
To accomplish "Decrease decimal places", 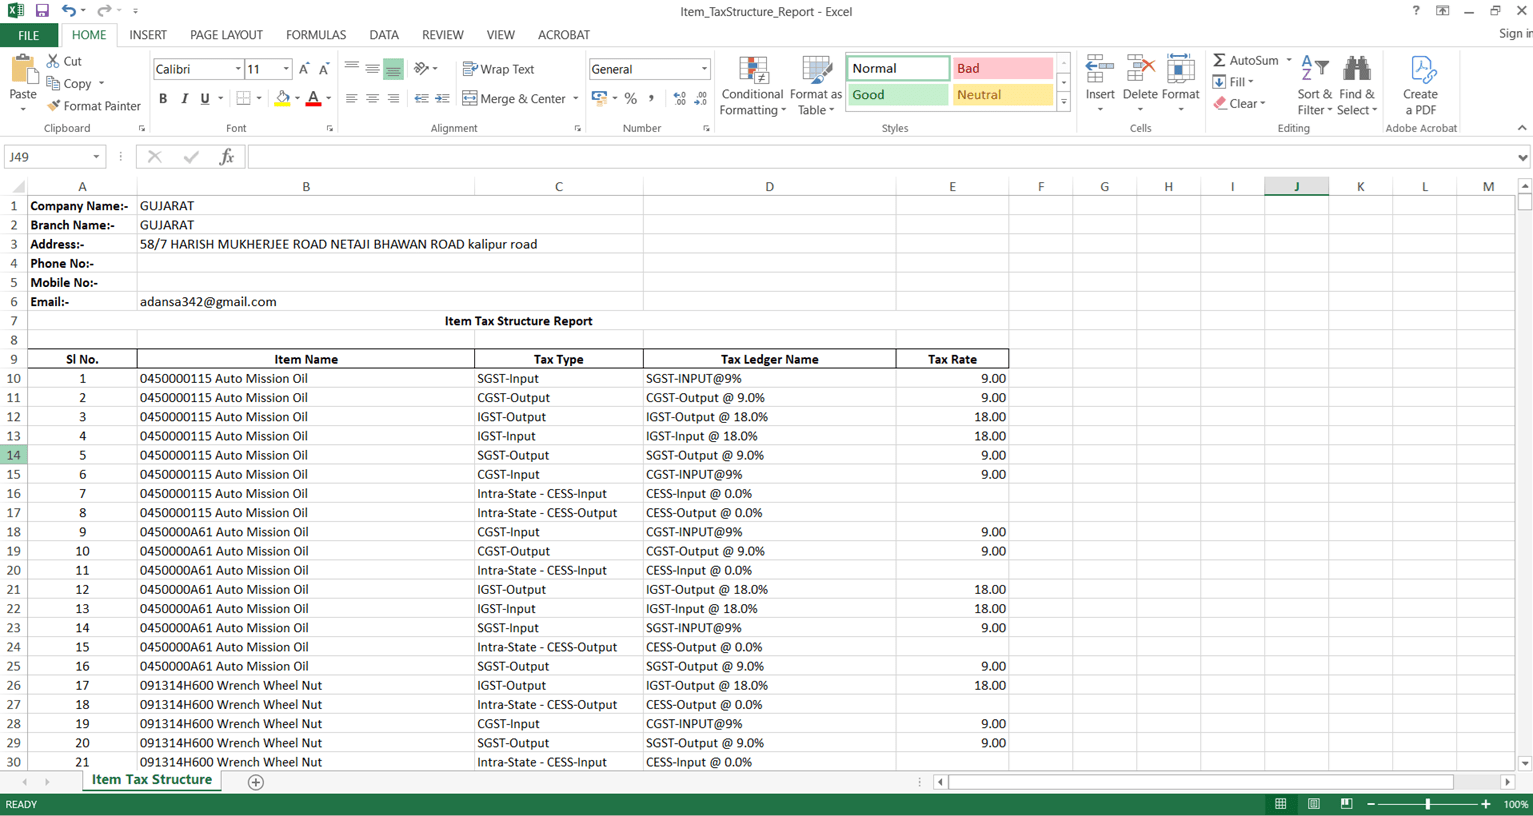I will (x=701, y=99).
